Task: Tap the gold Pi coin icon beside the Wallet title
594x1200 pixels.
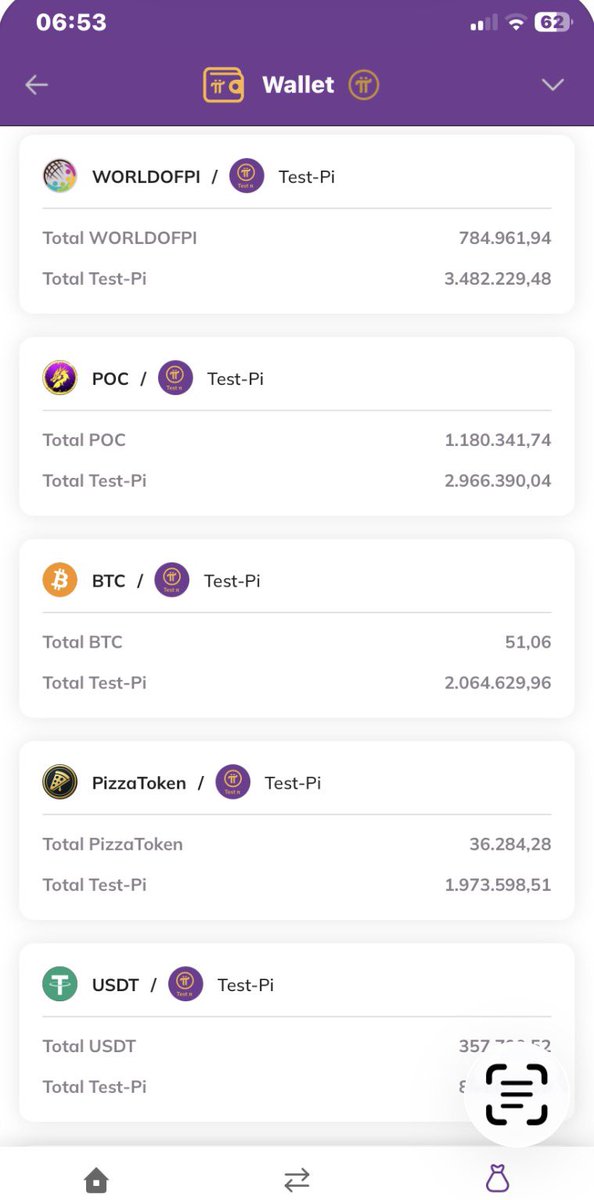Action: 364,85
